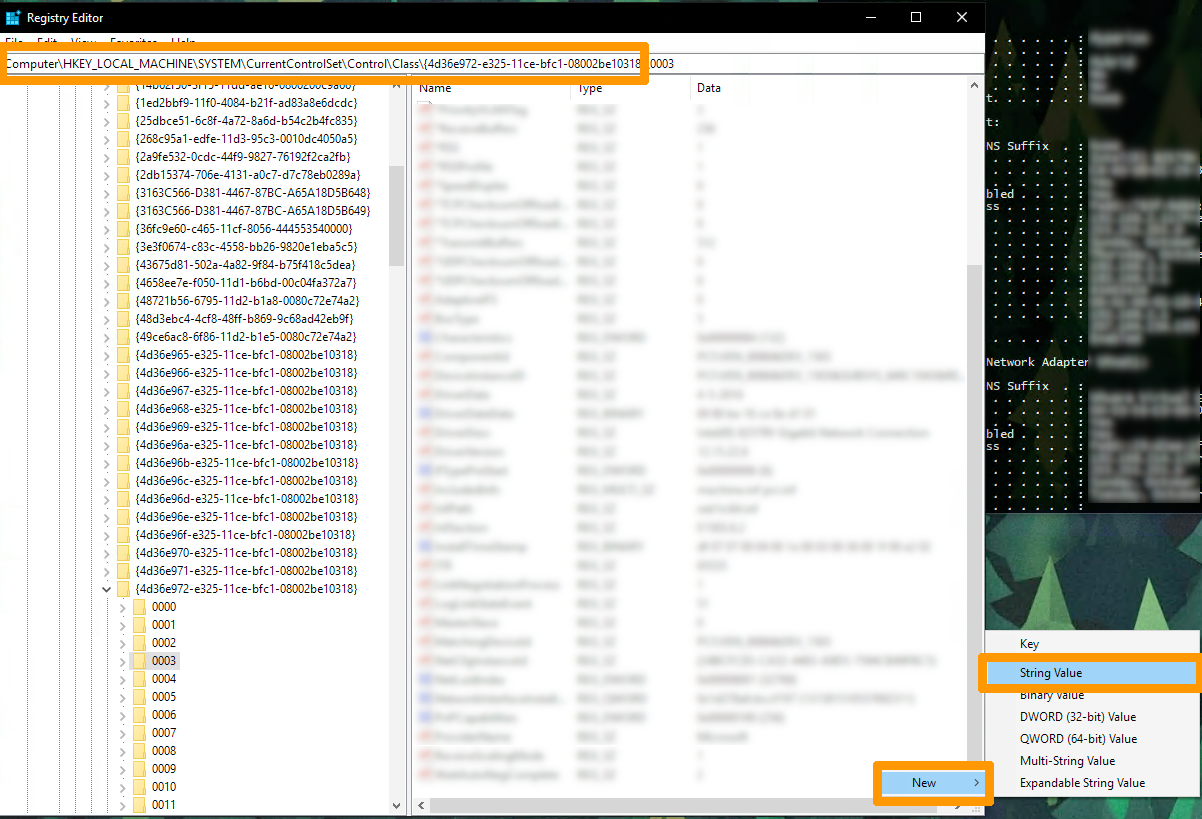This screenshot has height=819, width=1202.
Task: Click folder icon of {4d36e965-e325-11ce-bfc1-08002be10318}
Action: pyautogui.click(x=123, y=355)
